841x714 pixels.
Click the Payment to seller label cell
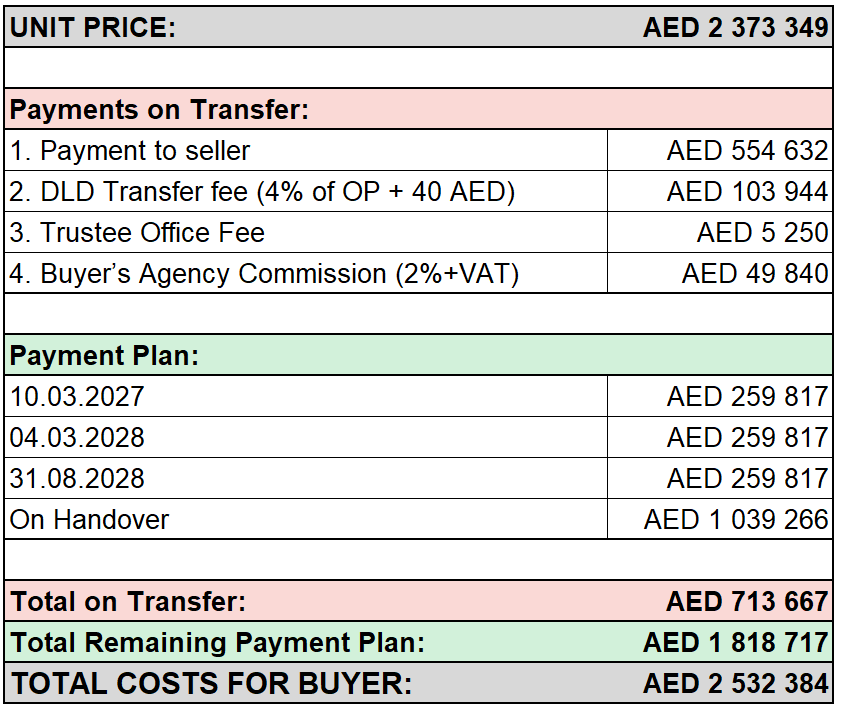pyautogui.click(x=306, y=151)
